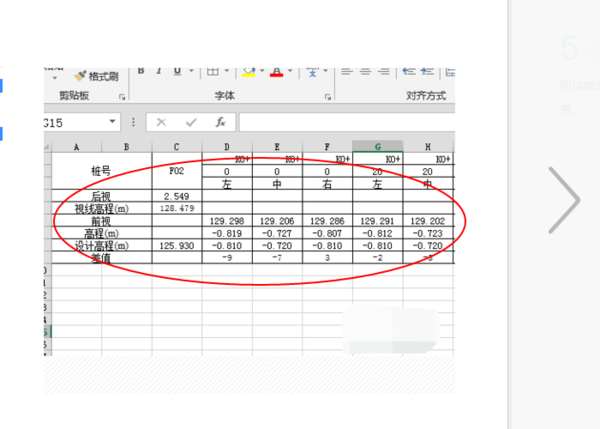Open the Name Box dropdown arrow
The width and height of the screenshot is (600, 429).
[x=112, y=122]
